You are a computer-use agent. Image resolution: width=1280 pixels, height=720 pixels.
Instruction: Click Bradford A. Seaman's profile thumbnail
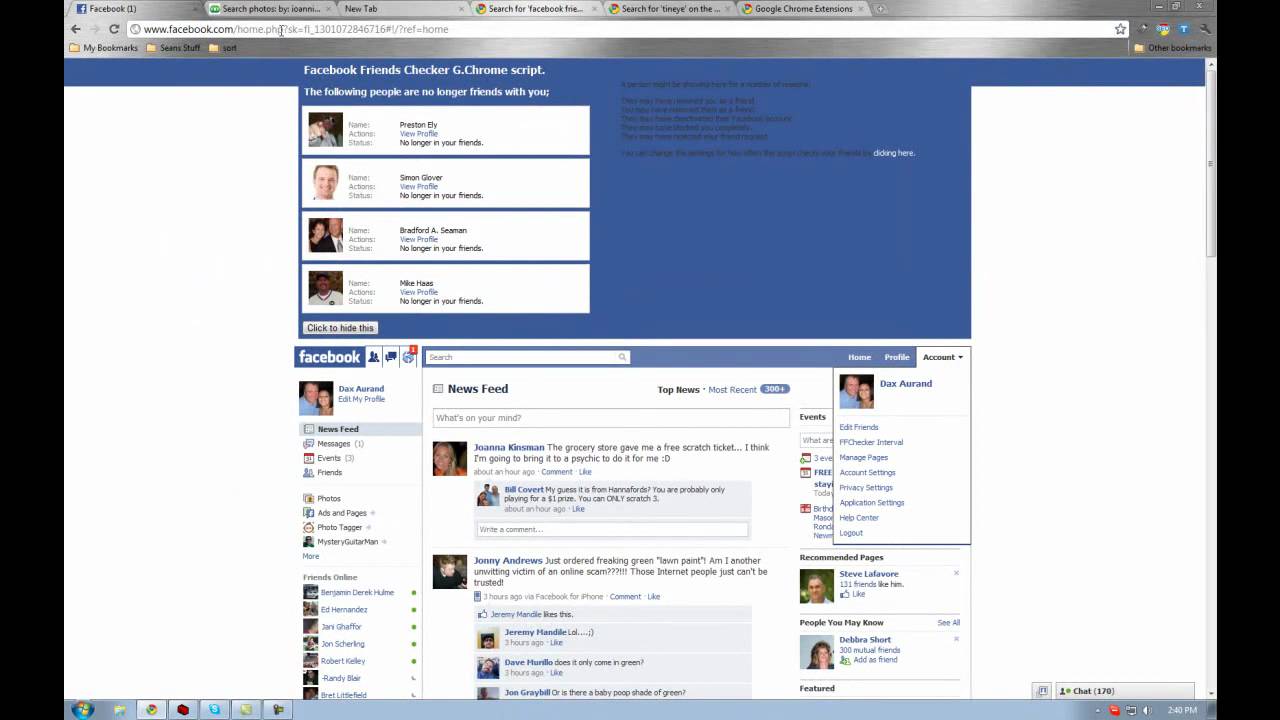[325, 235]
